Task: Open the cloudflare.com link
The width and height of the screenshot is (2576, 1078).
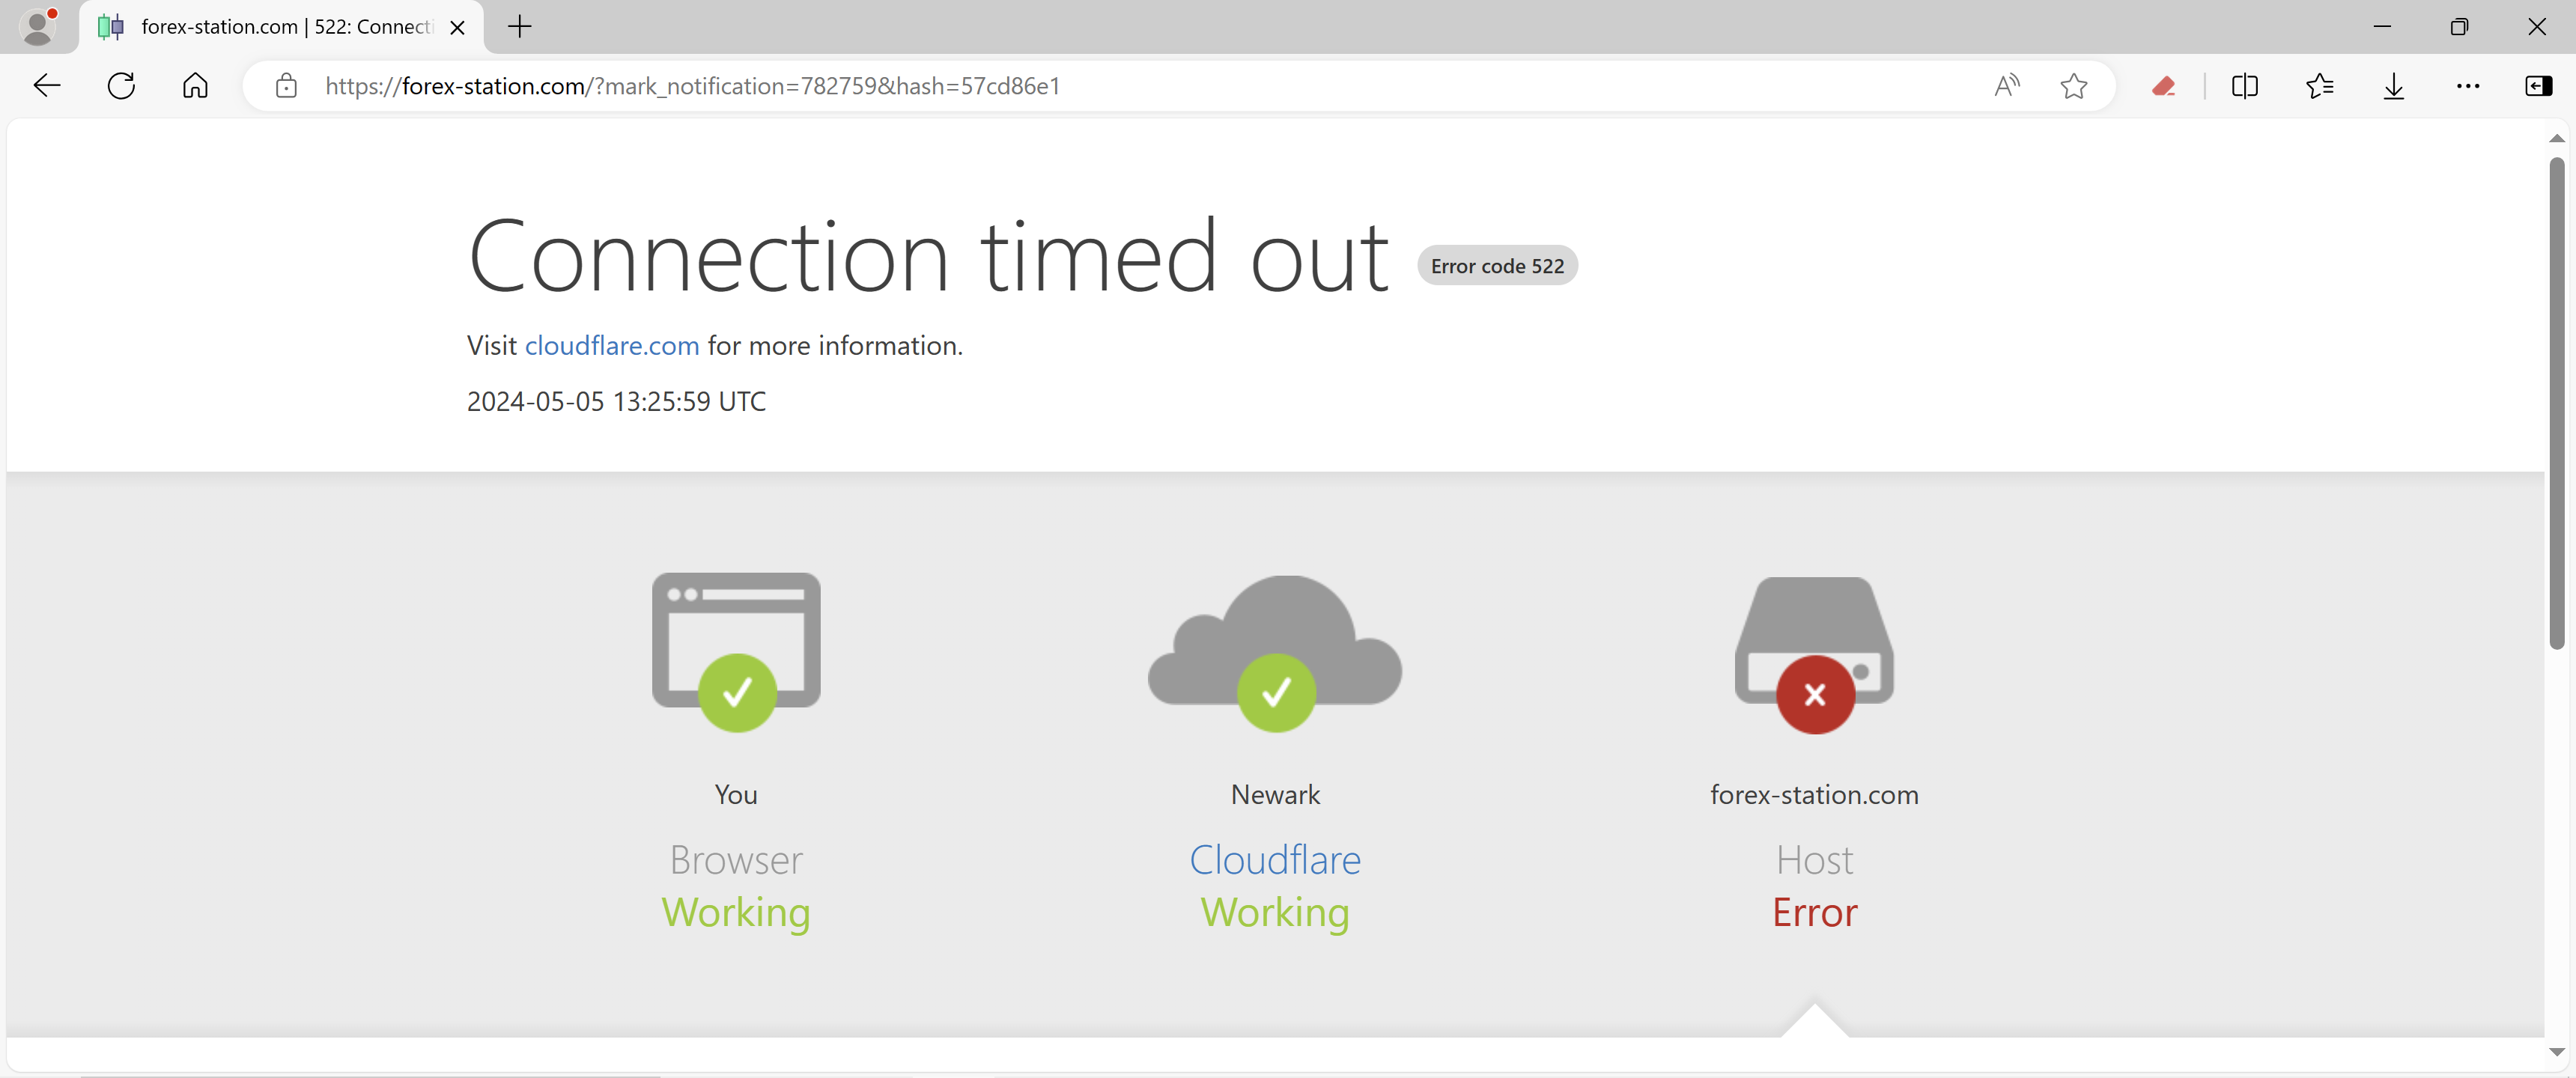Action: (611, 345)
